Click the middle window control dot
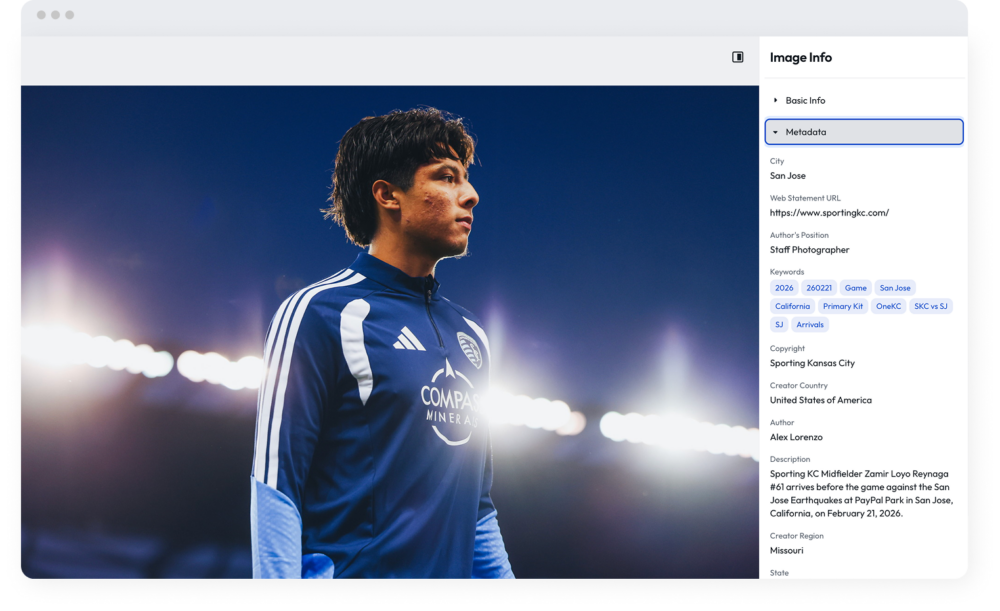 (x=55, y=15)
